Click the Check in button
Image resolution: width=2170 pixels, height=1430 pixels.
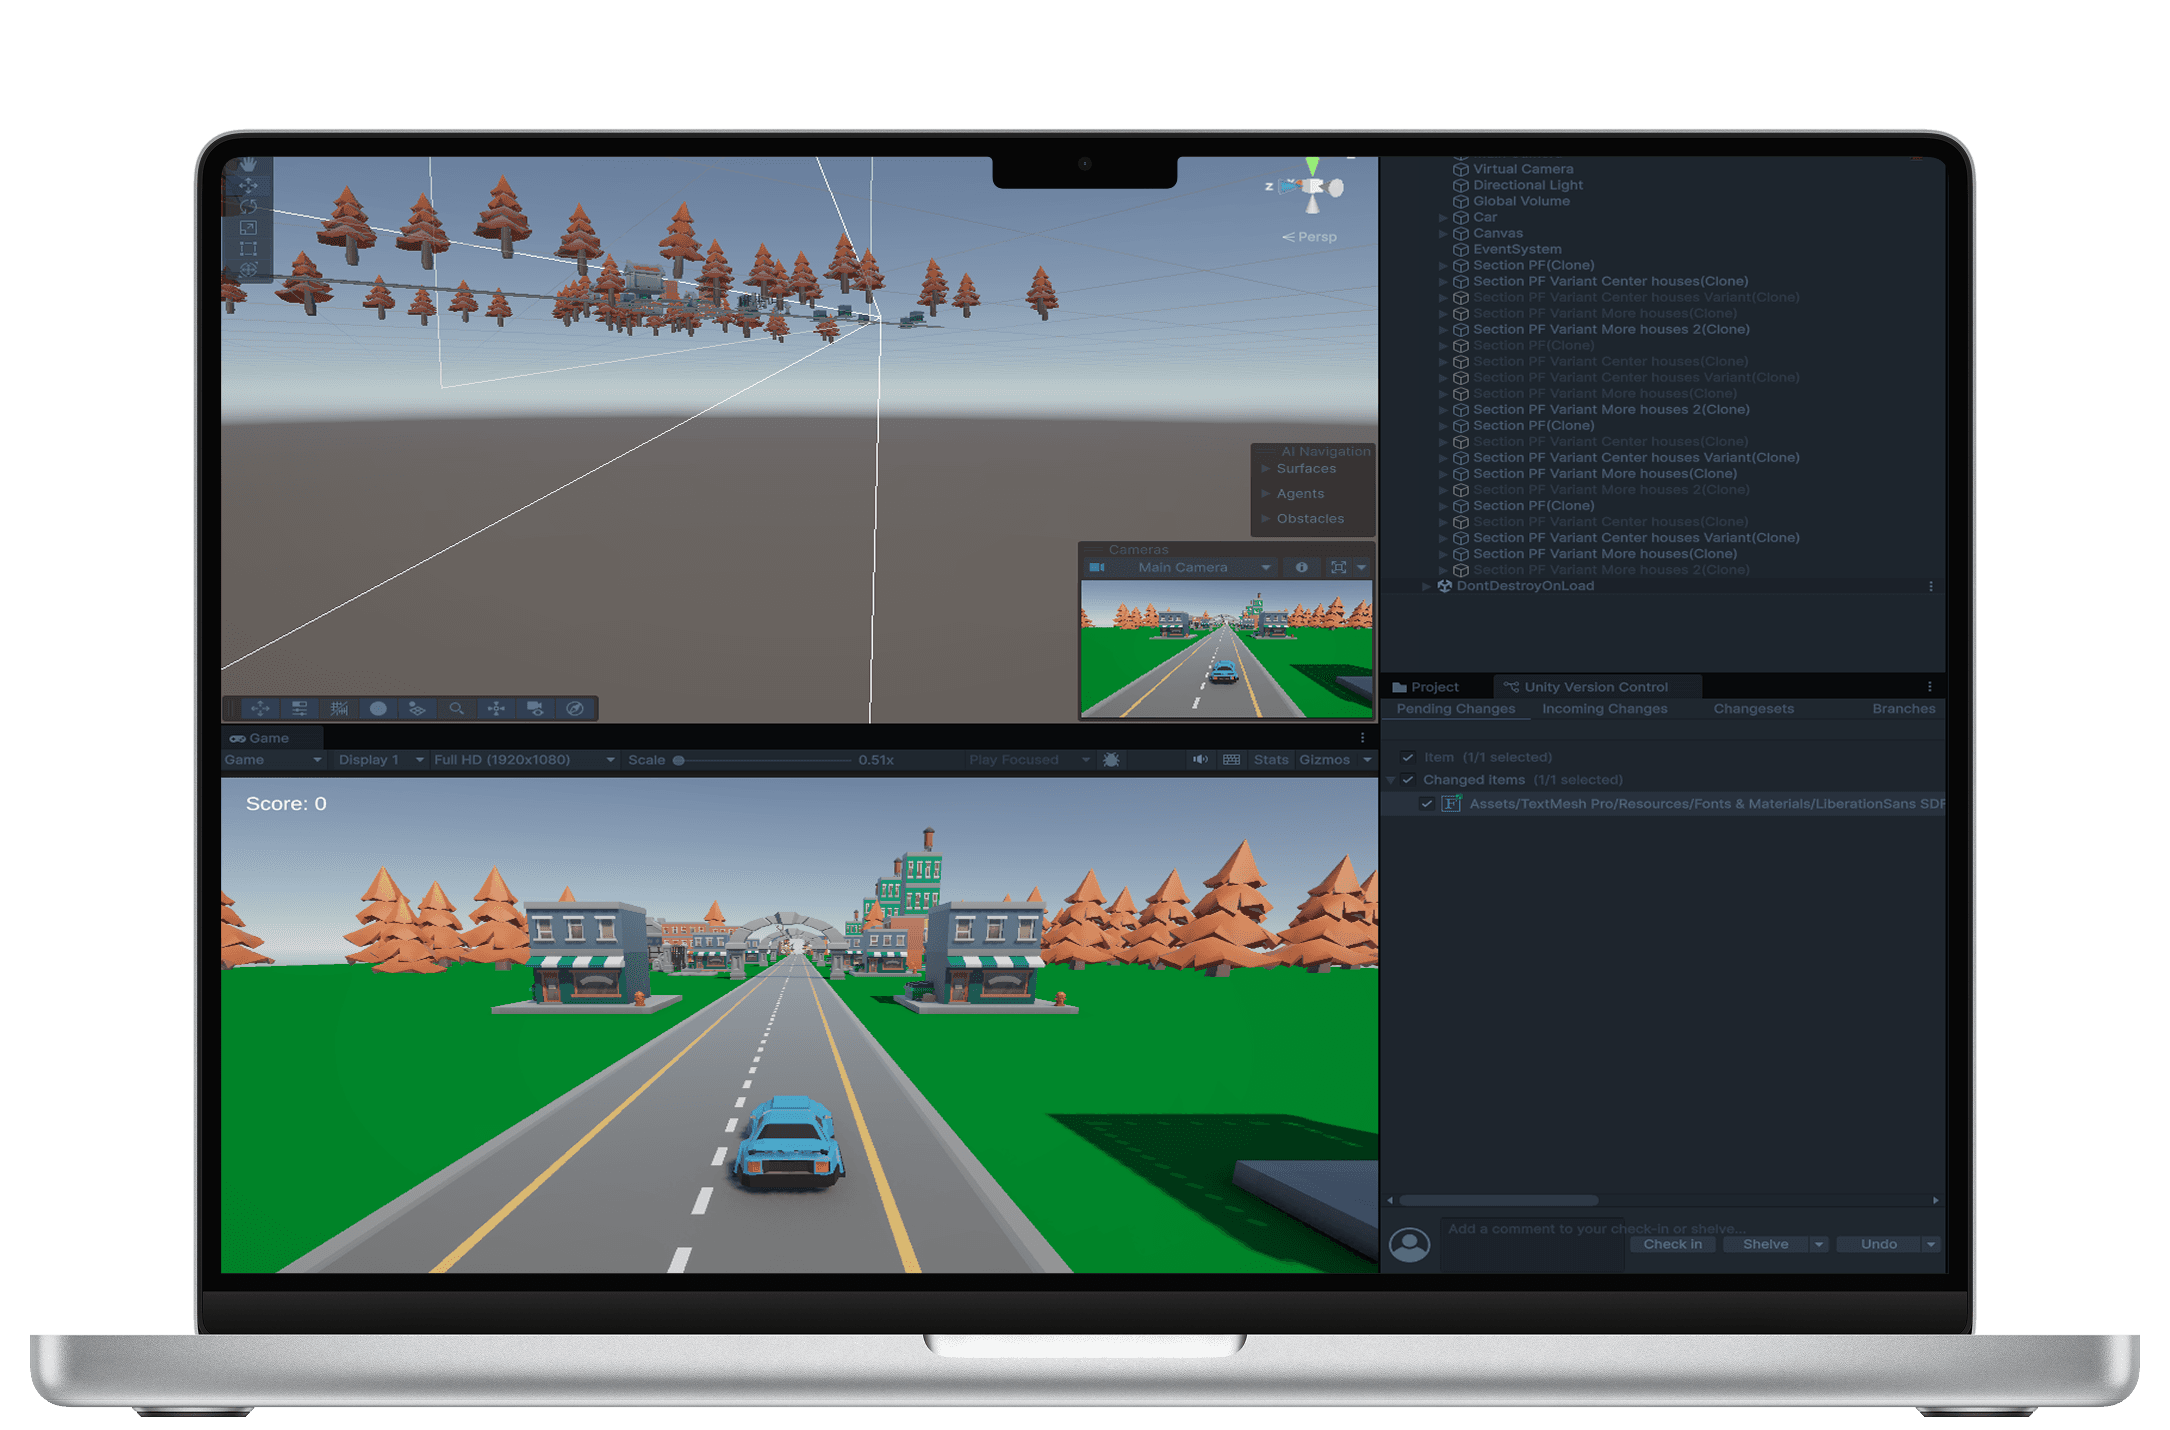(1671, 1243)
